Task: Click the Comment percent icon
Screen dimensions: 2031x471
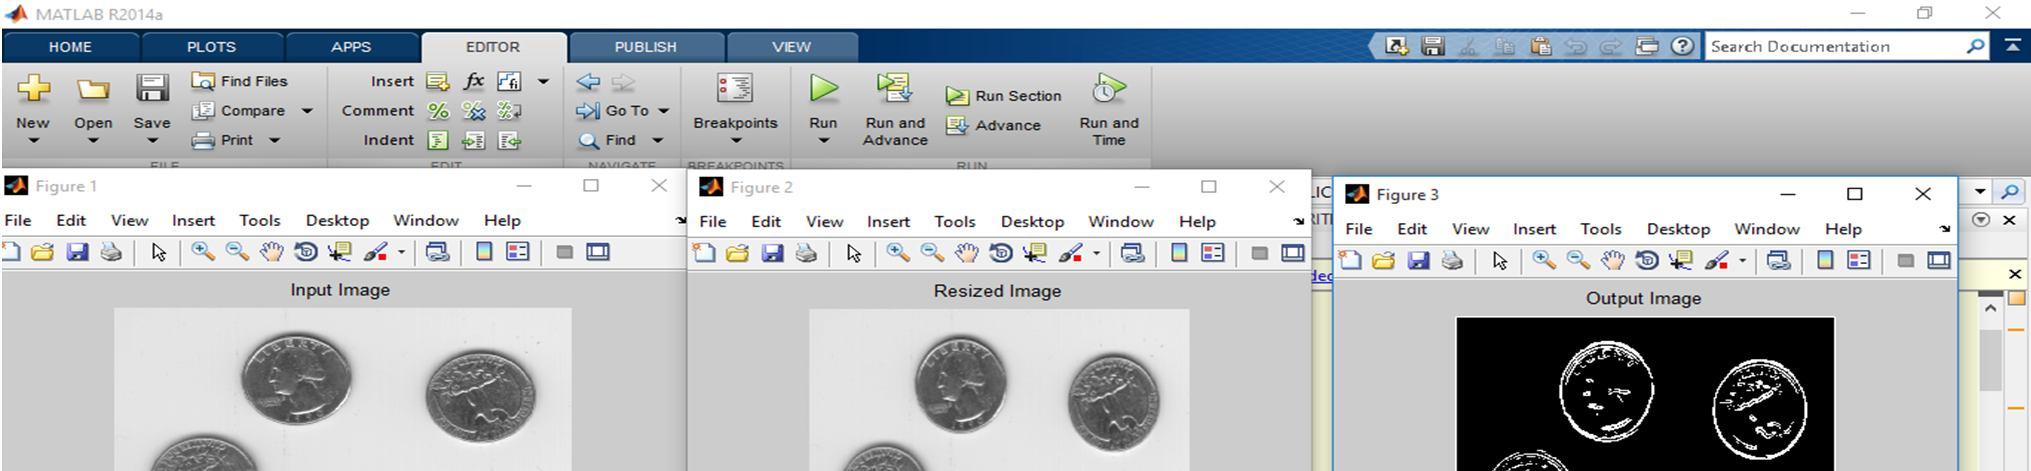Action: pyautogui.click(x=438, y=111)
